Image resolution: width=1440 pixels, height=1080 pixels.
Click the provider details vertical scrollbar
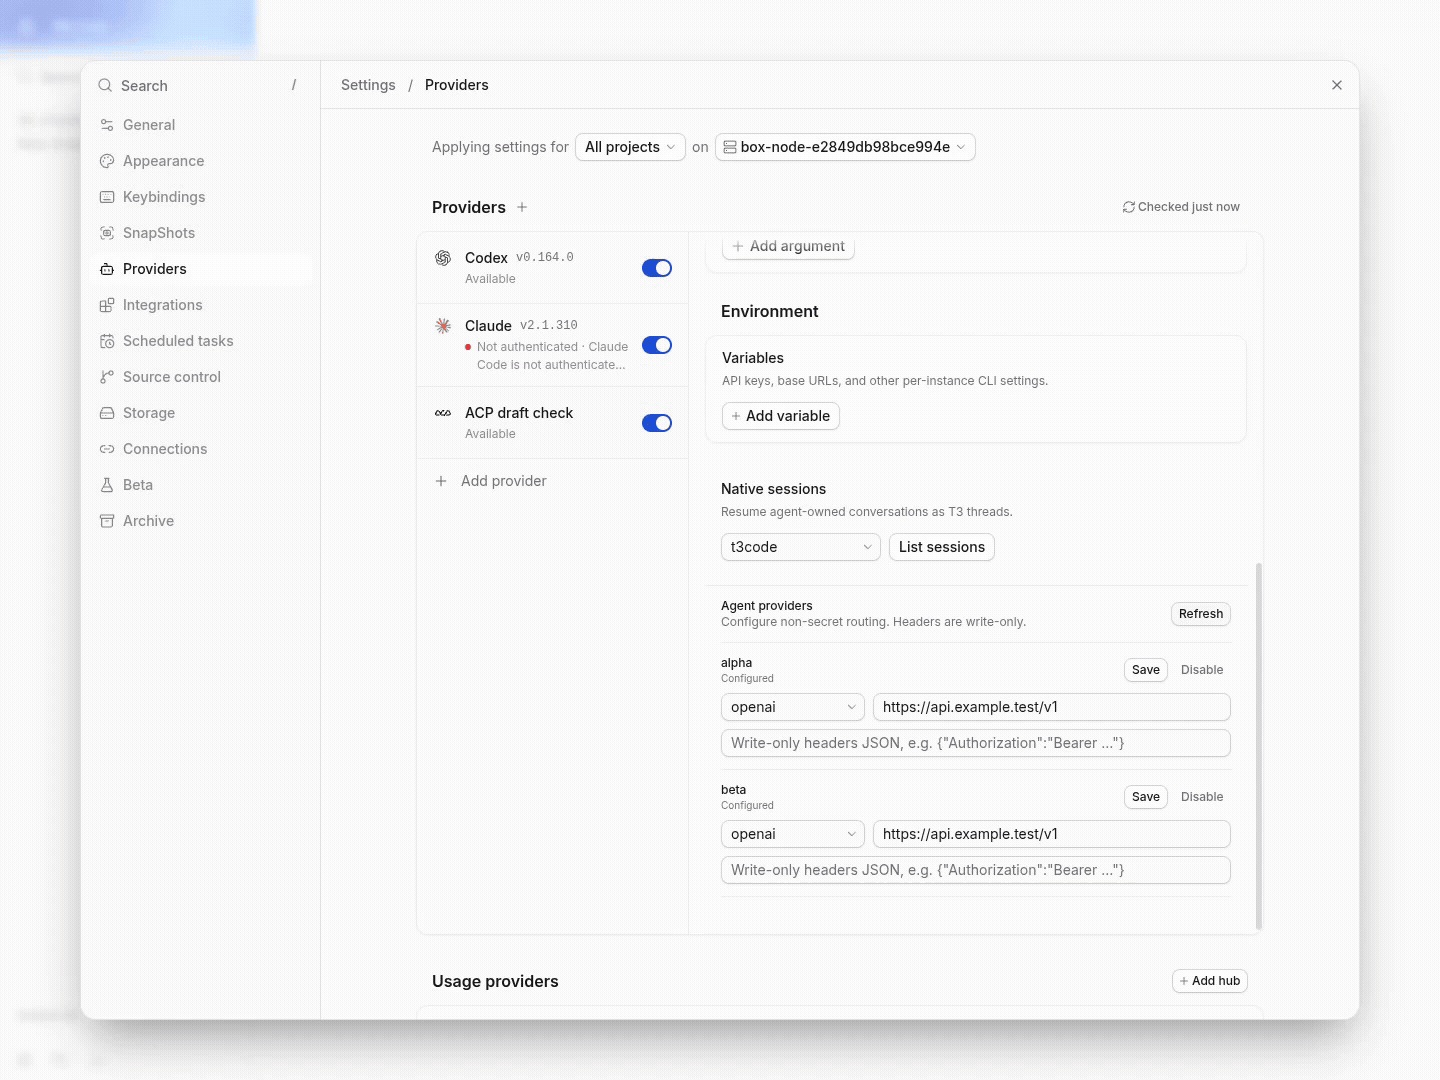point(1259,746)
